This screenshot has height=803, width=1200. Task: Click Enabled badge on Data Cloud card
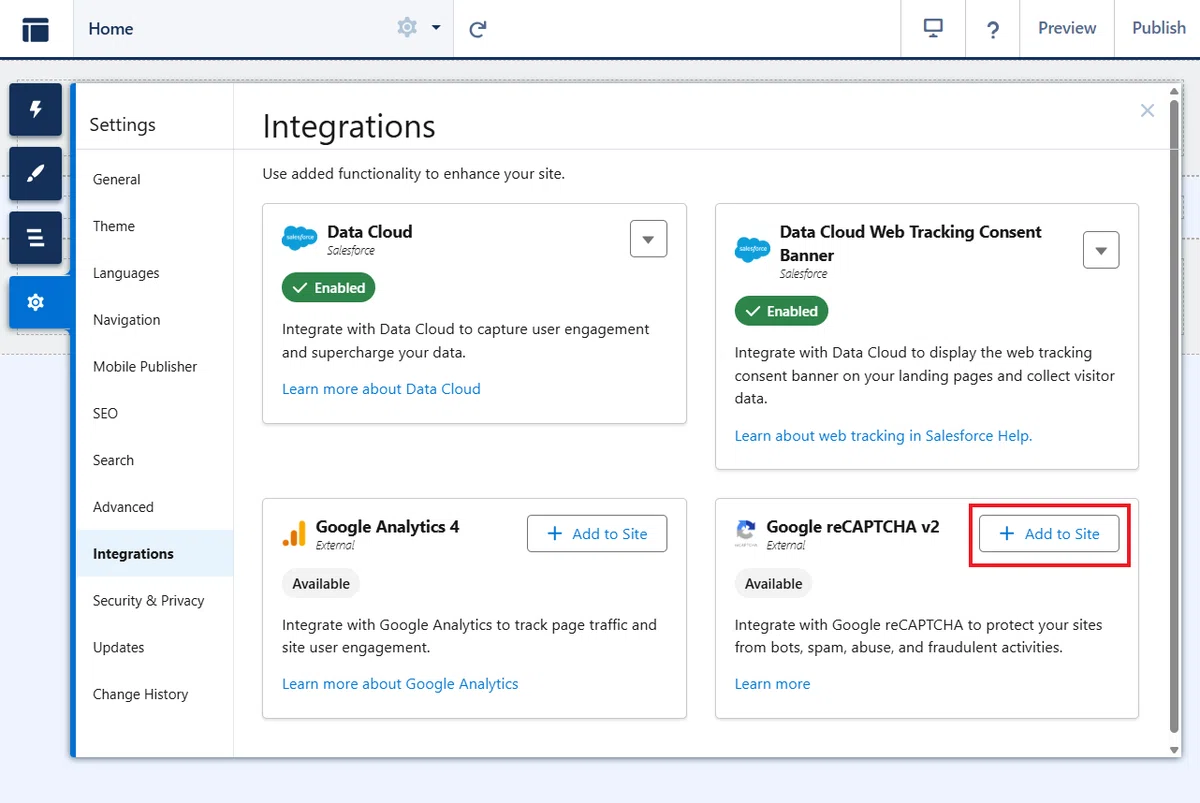pyautogui.click(x=328, y=288)
